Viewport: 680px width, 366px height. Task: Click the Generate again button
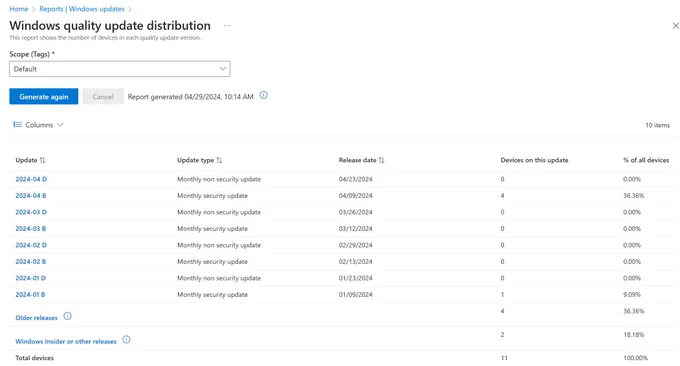point(44,97)
